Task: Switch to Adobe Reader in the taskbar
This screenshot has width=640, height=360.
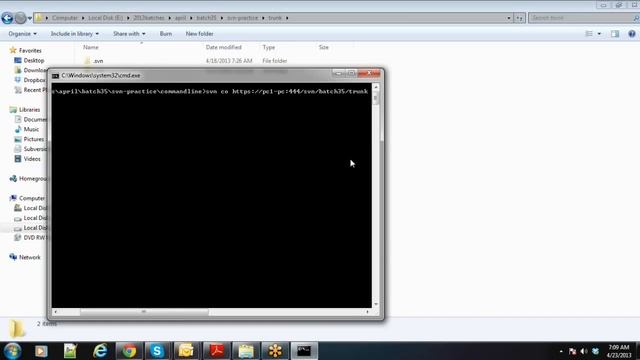Action: [x=216, y=351]
